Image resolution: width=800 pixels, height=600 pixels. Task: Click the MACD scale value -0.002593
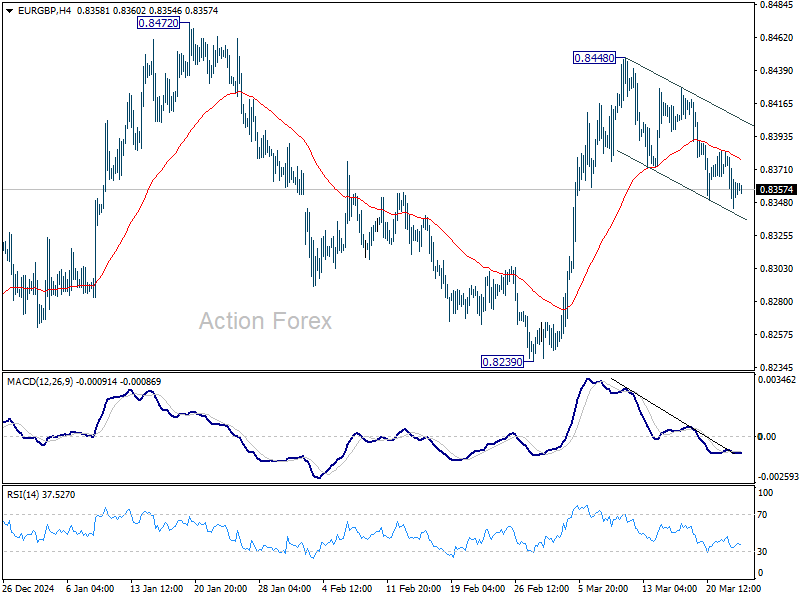click(x=778, y=477)
